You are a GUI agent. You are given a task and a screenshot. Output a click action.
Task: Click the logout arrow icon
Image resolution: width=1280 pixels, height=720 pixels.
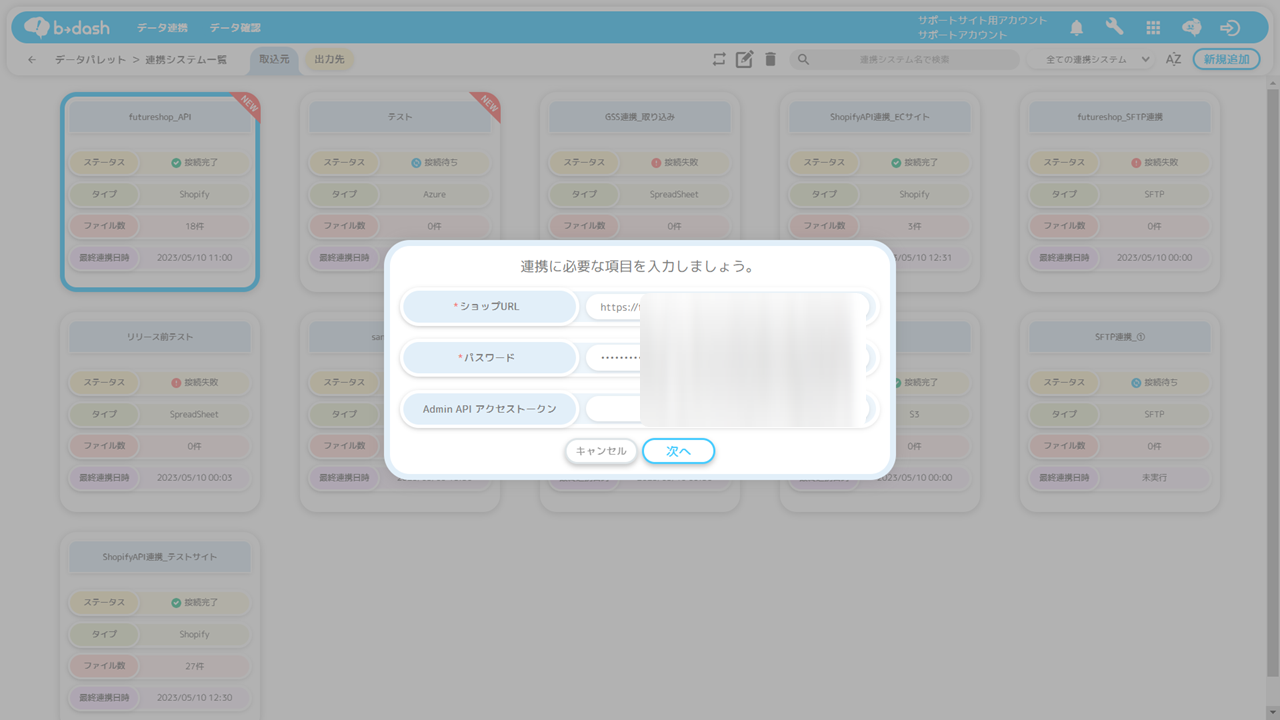pos(1230,28)
